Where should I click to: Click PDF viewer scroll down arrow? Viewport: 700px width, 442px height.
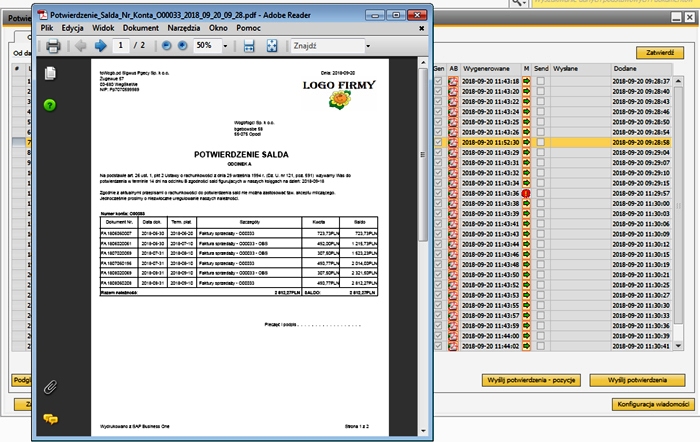pos(423,431)
